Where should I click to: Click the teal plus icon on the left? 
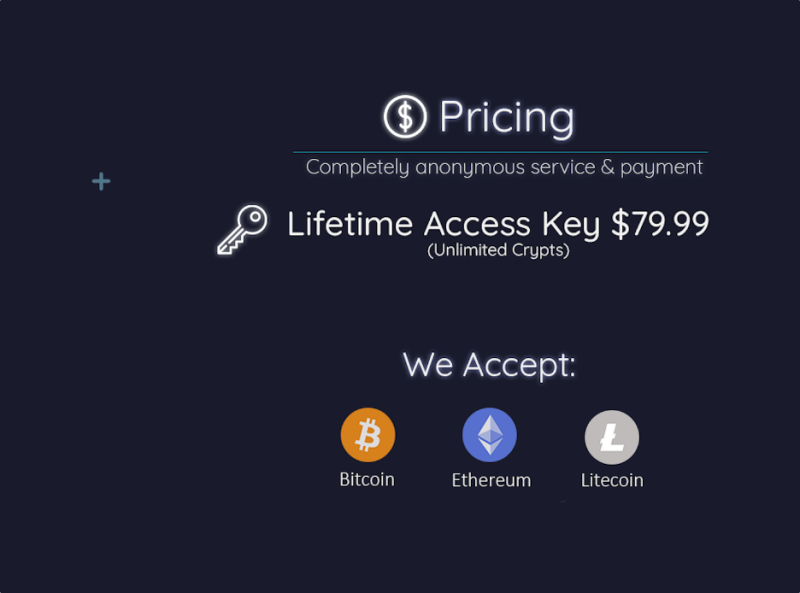coord(100,181)
